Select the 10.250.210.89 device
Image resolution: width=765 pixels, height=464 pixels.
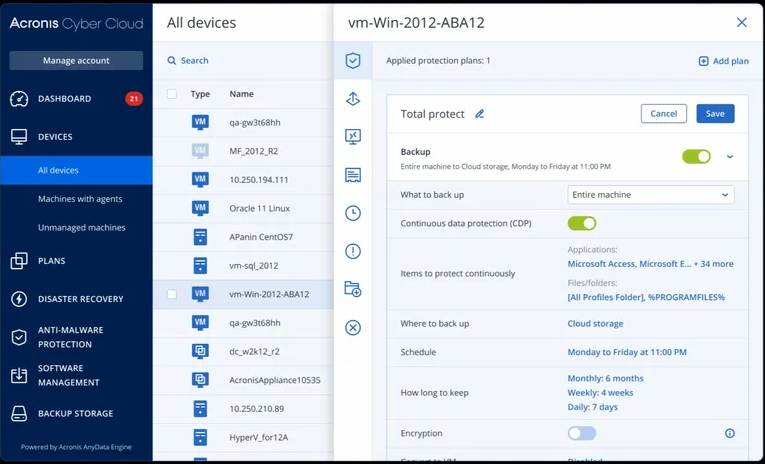click(257, 409)
